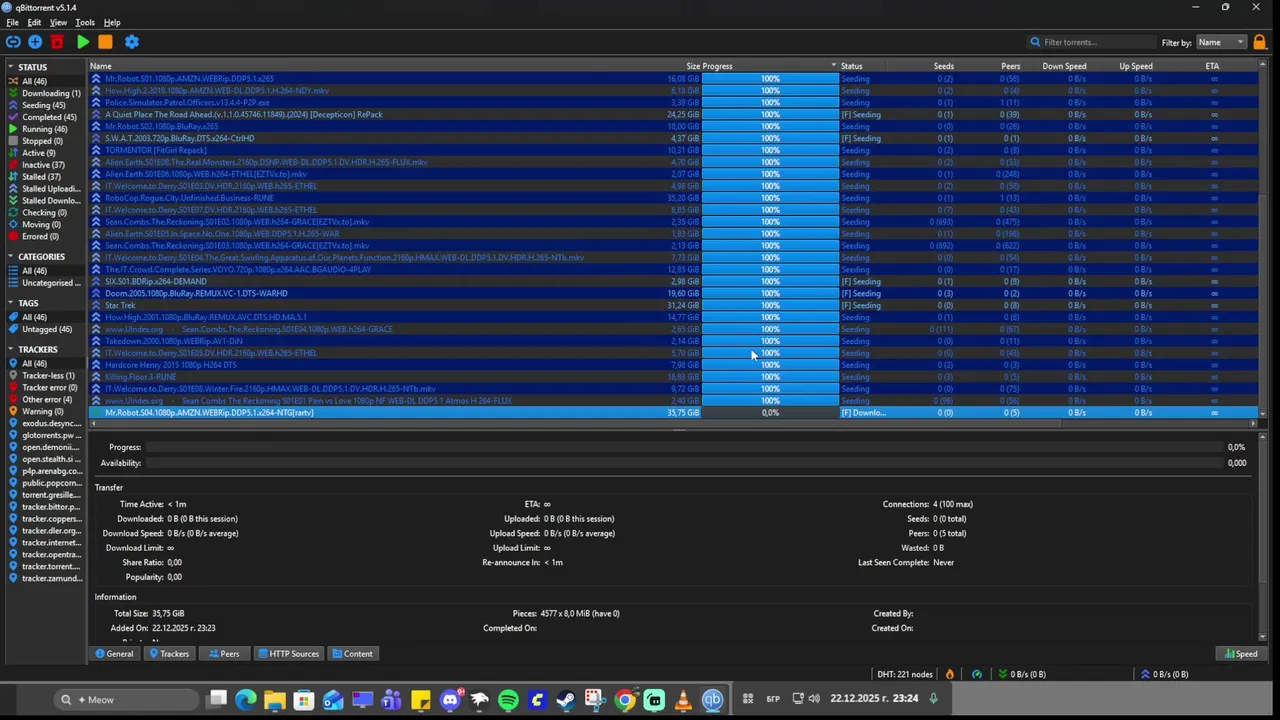1280x720 pixels.
Task: Open Google Chrome from the taskbar
Action: 625,699
